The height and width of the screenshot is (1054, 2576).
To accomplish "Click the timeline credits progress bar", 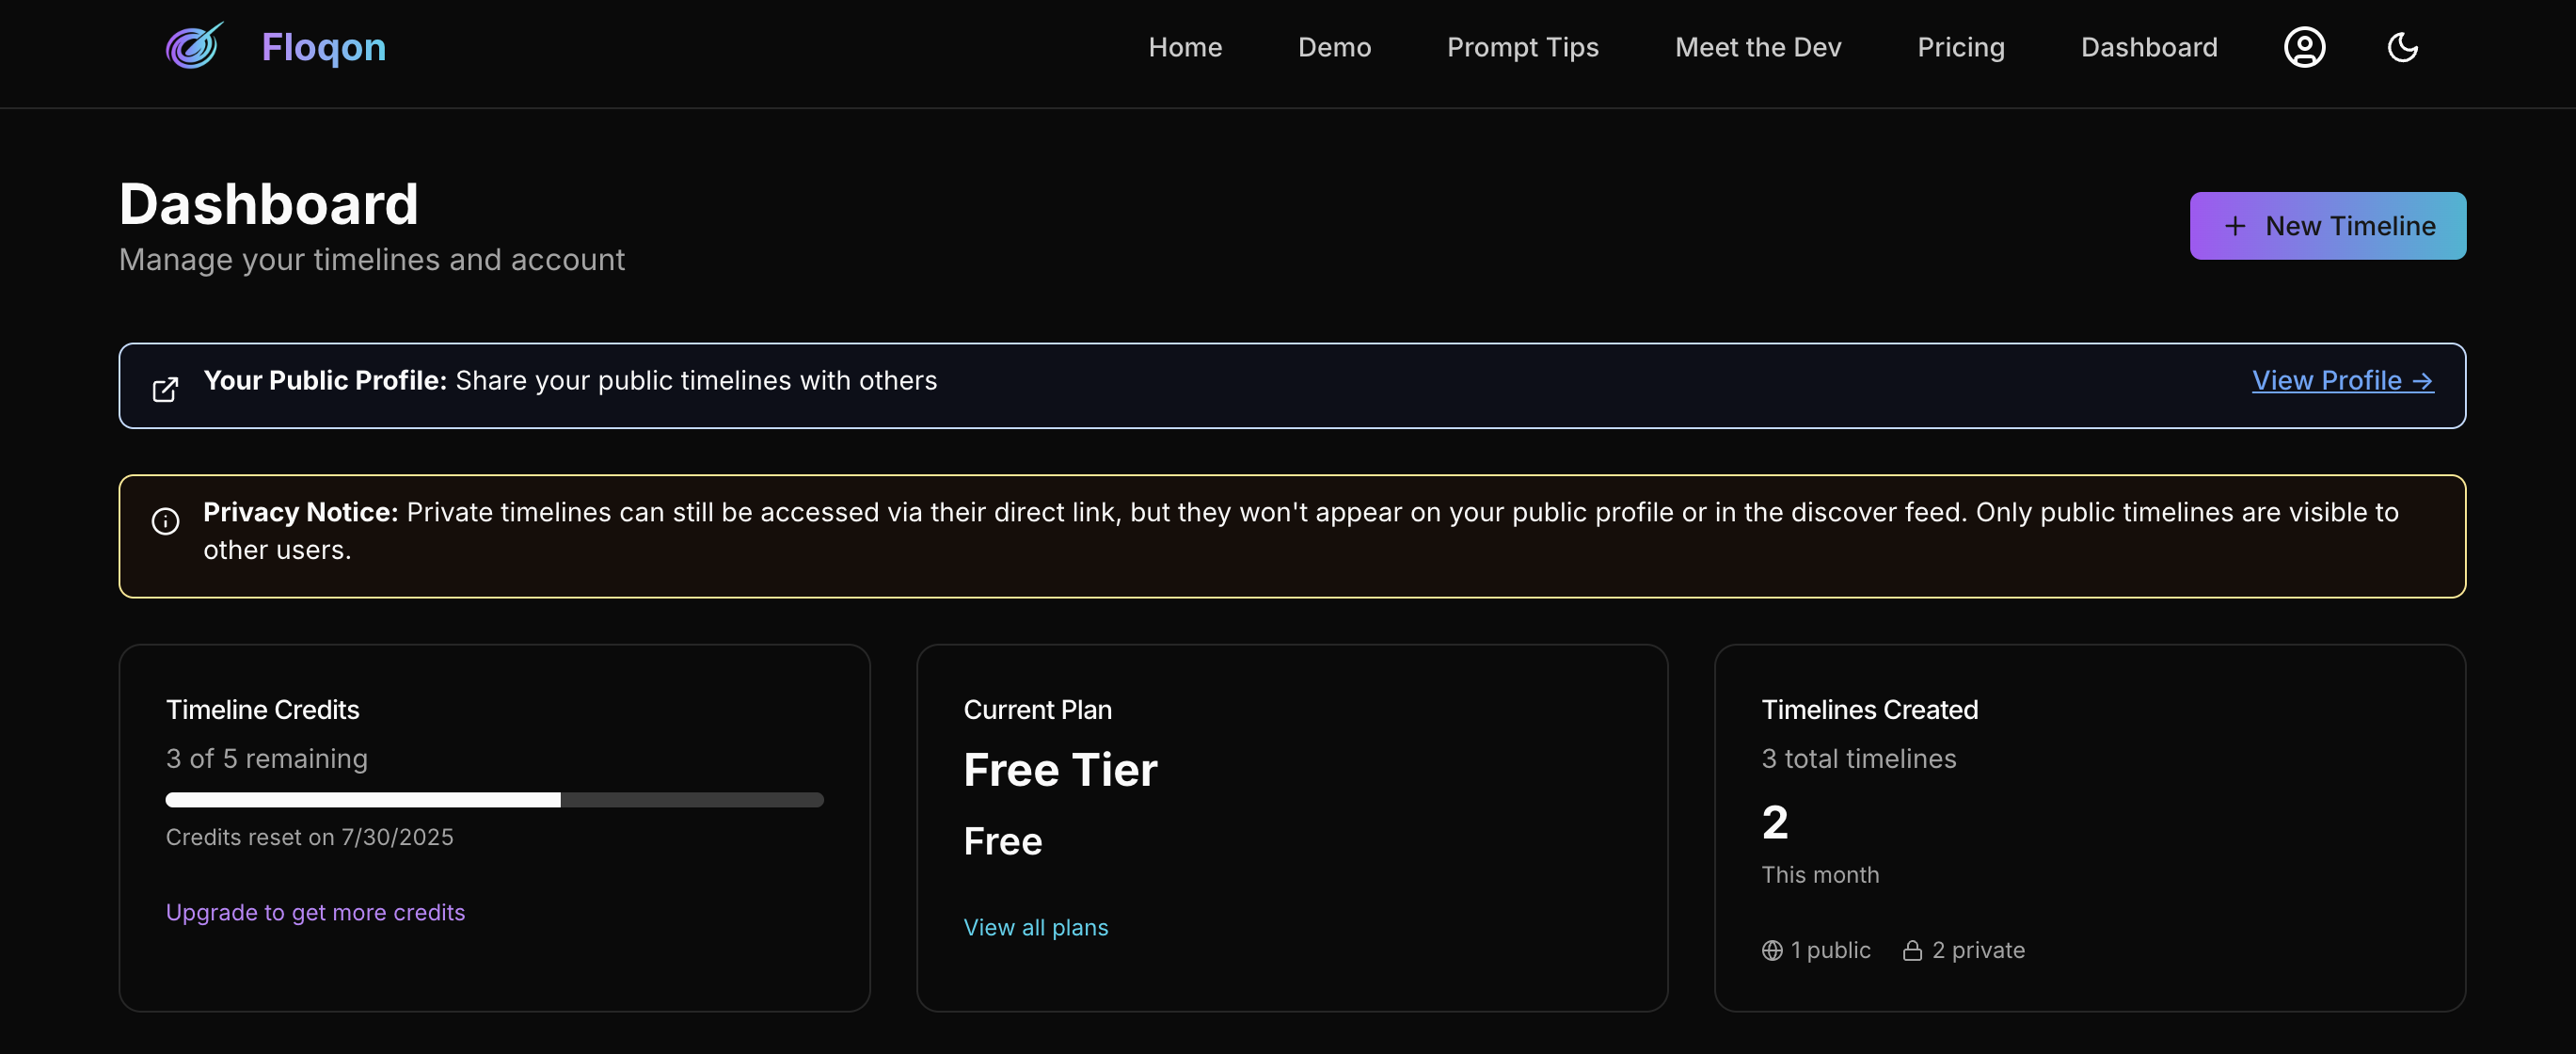I will [494, 800].
